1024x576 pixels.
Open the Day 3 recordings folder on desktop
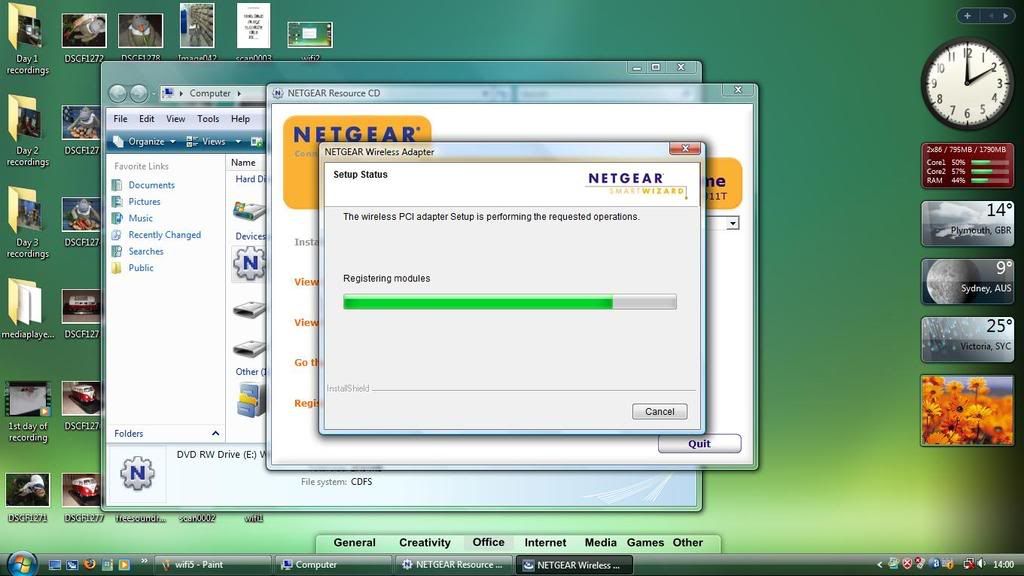click(26, 223)
